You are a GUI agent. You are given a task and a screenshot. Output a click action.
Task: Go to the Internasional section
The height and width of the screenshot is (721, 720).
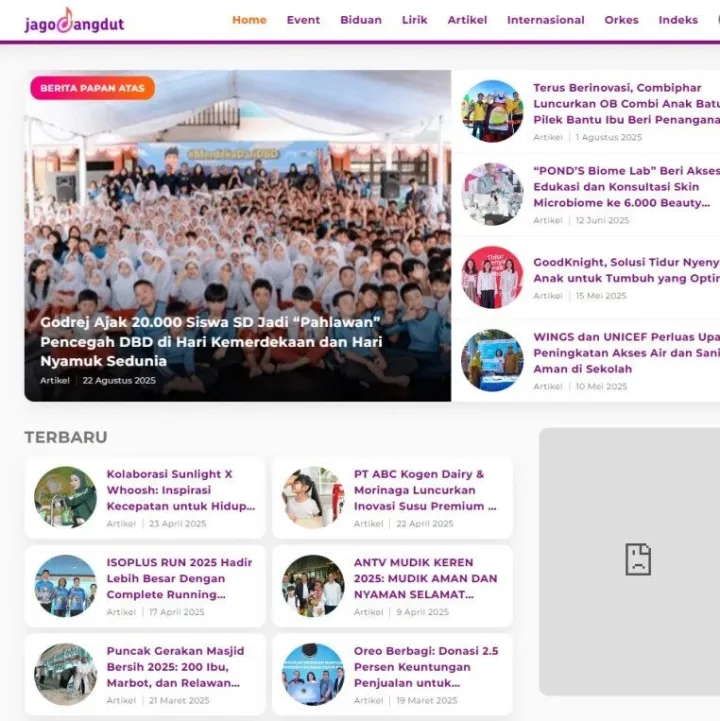tap(546, 20)
